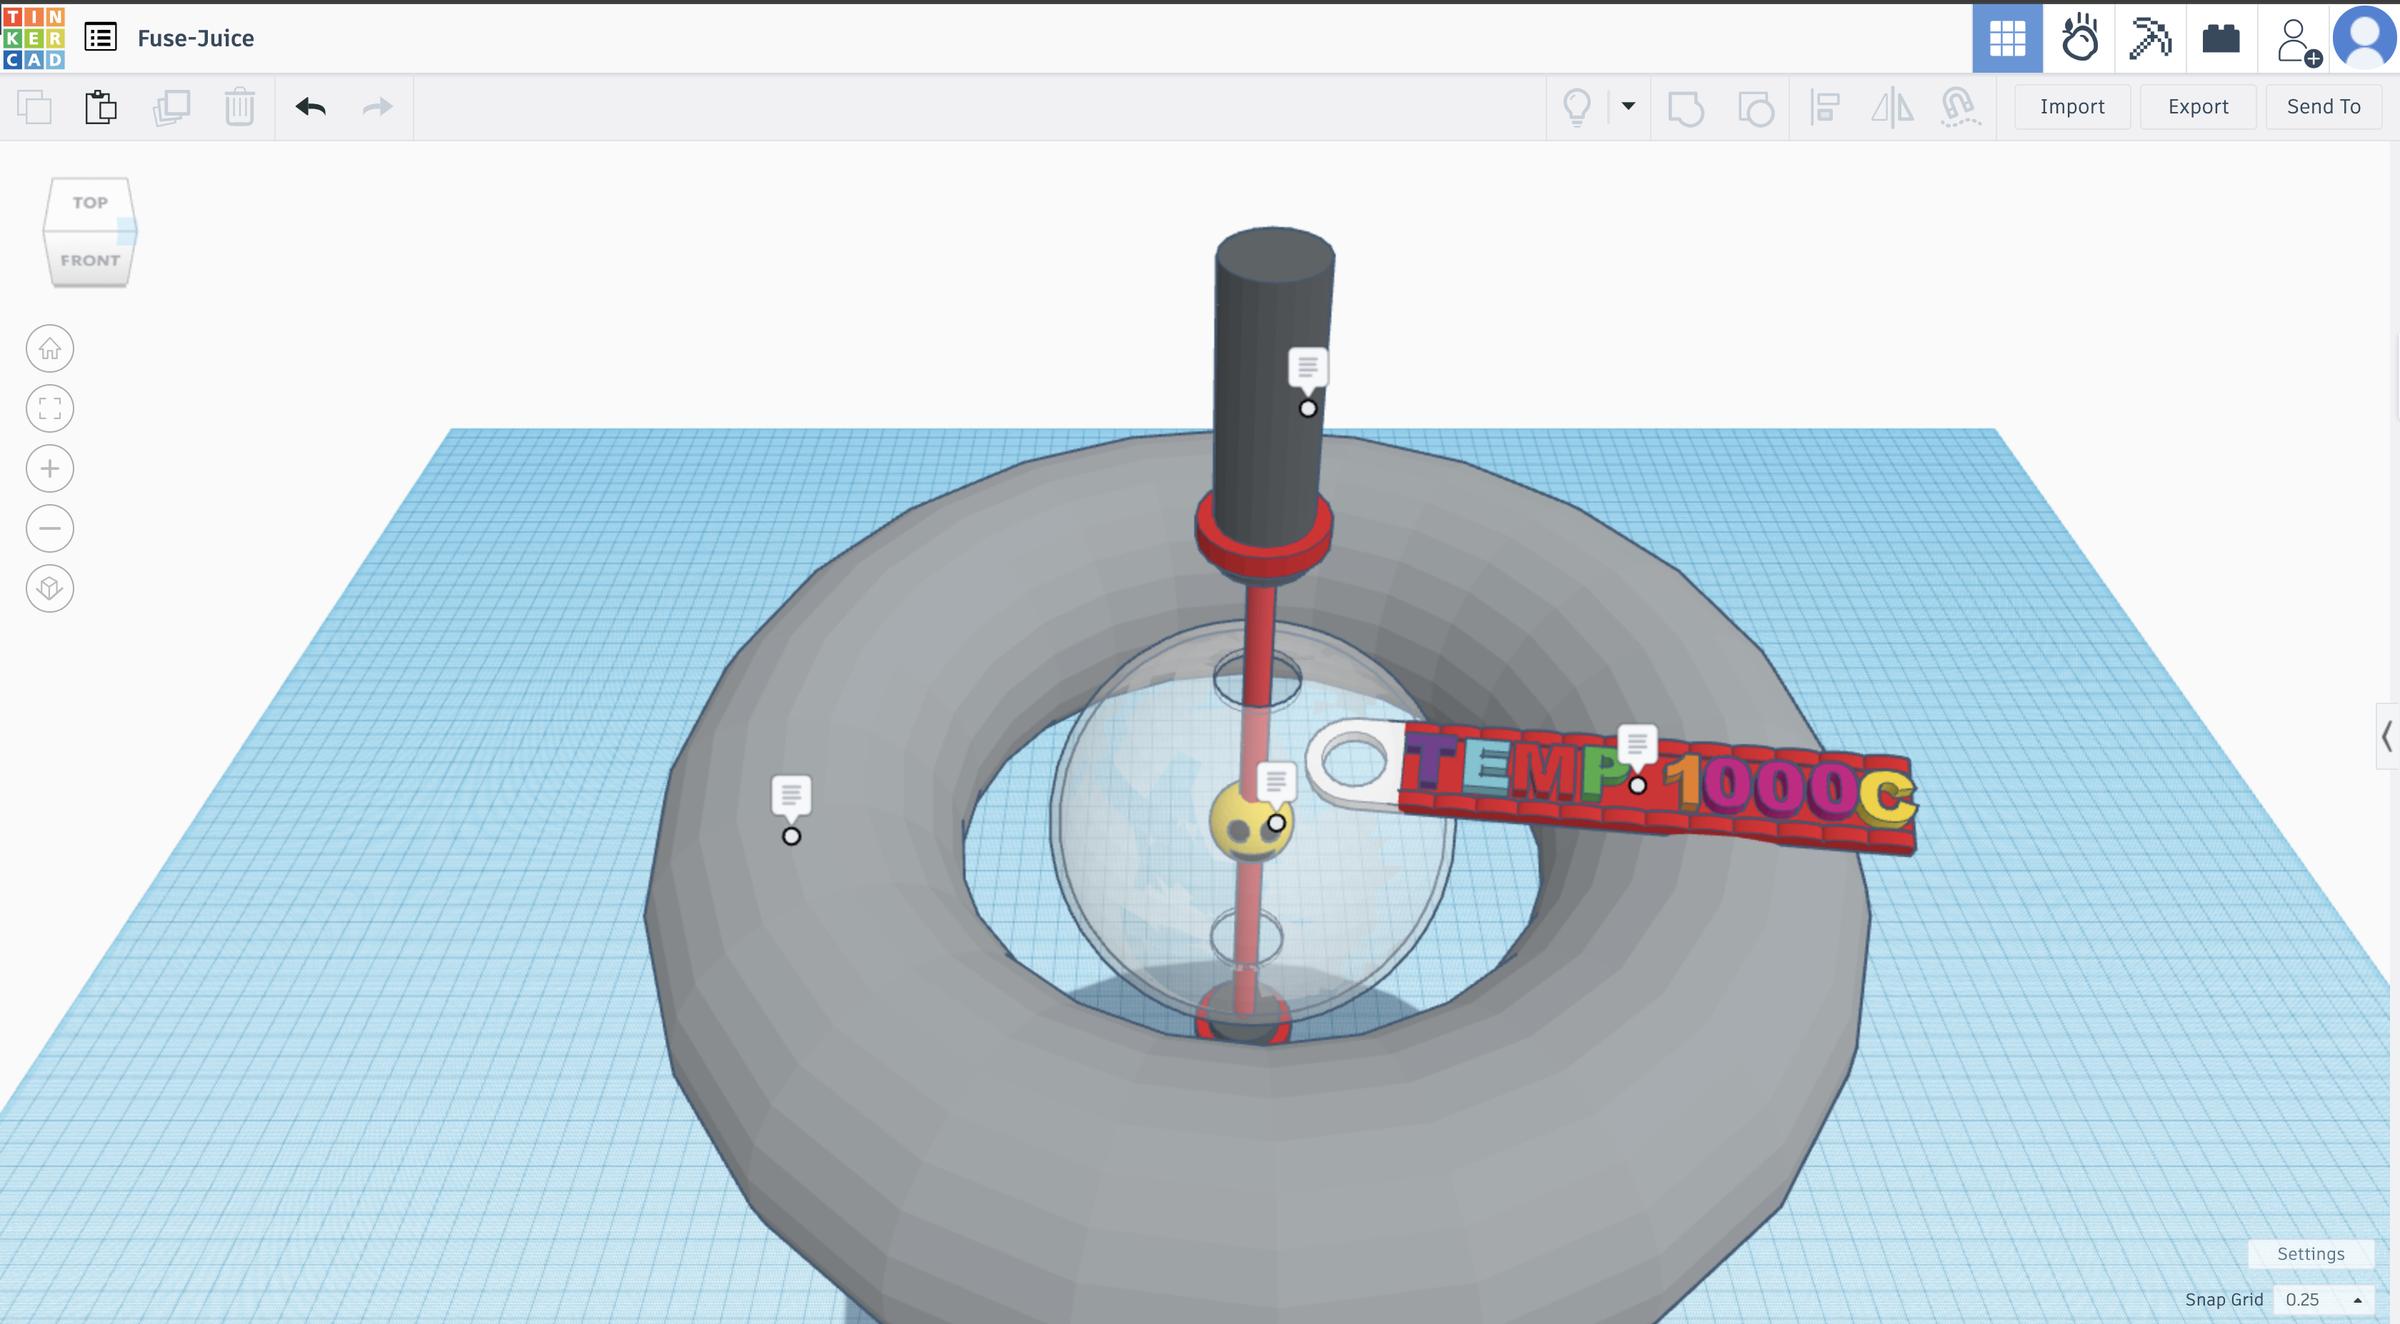This screenshot has height=1324, width=2400.
Task: Open the Paste icon on the toolbar
Action: click(100, 107)
